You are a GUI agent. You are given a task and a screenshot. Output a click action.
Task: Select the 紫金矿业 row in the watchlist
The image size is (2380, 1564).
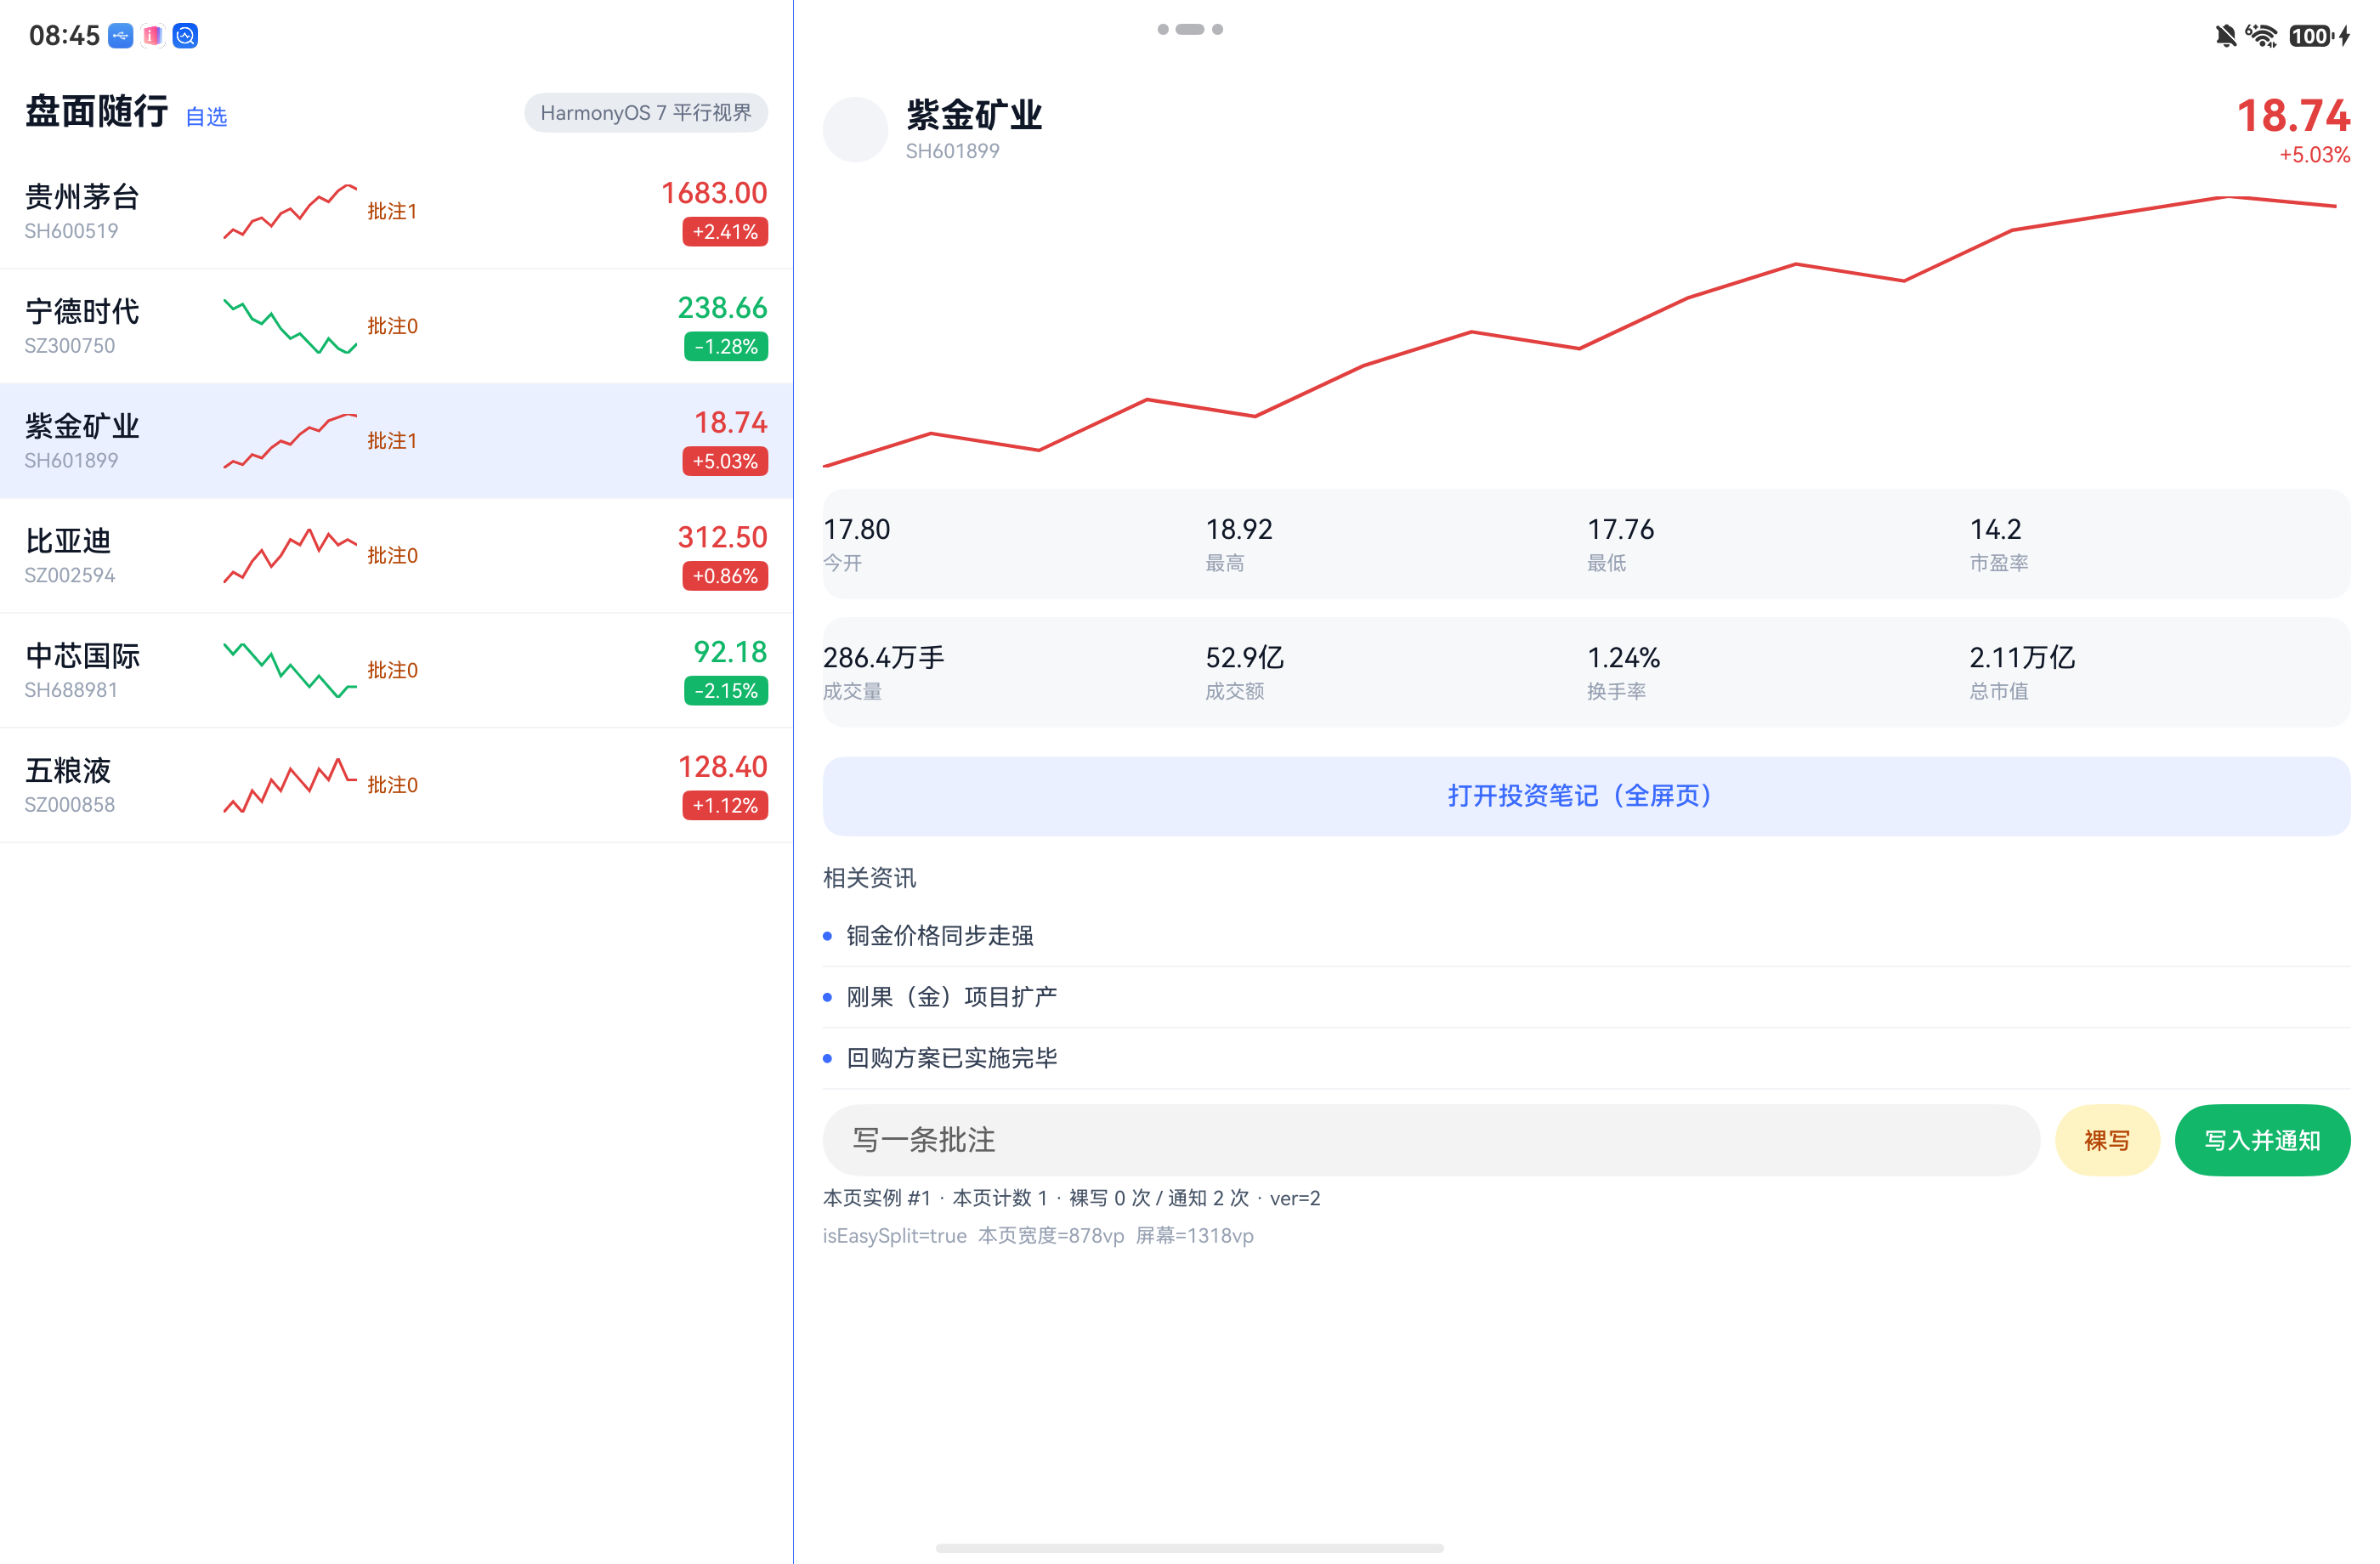(x=396, y=441)
